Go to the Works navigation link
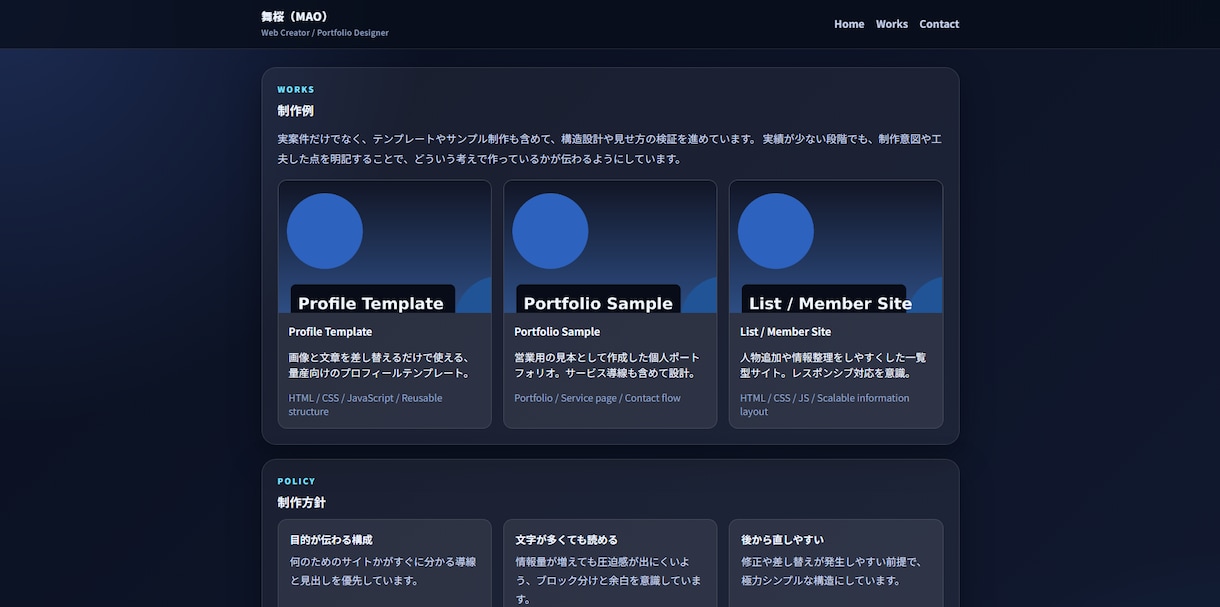This screenshot has height=607, width=1220. click(x=892, y=24)
